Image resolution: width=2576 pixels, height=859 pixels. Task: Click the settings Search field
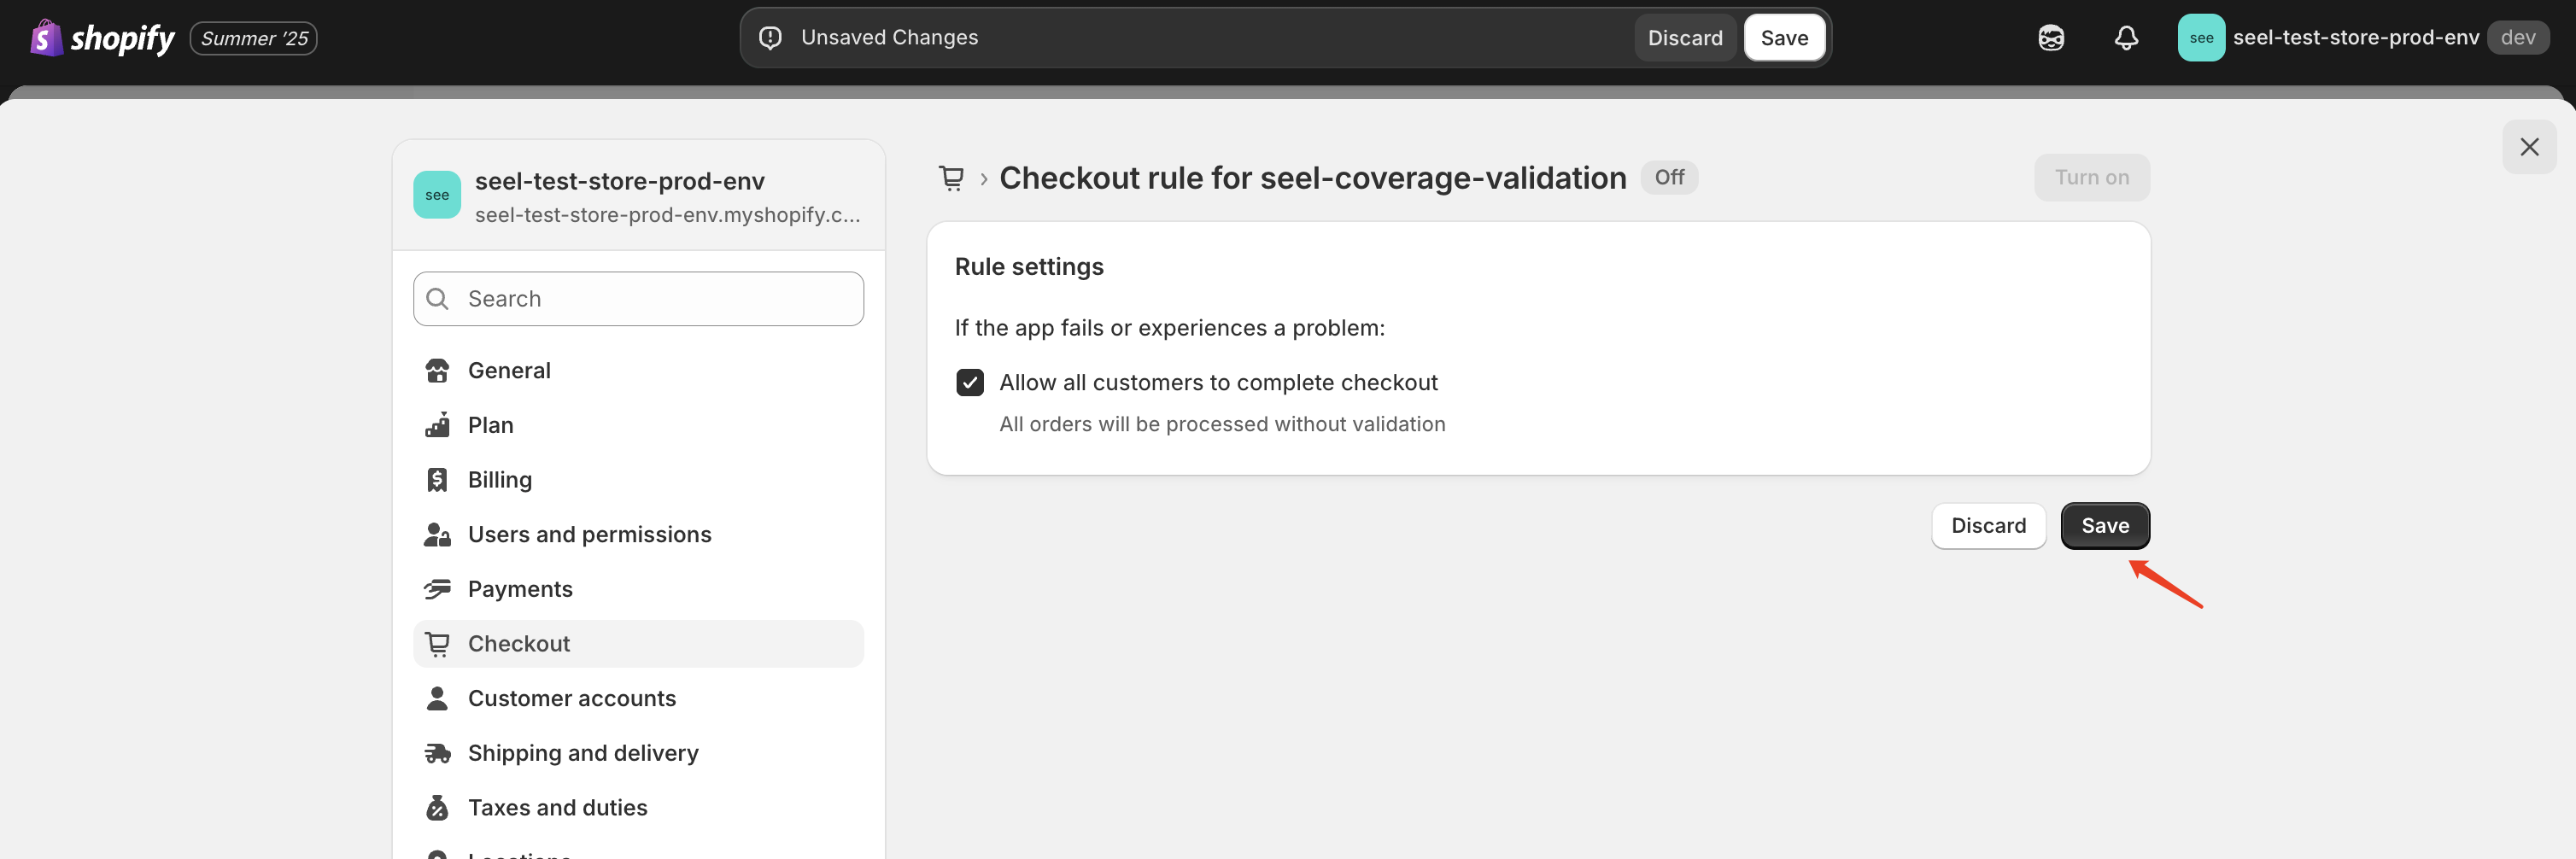pos(638,299)
